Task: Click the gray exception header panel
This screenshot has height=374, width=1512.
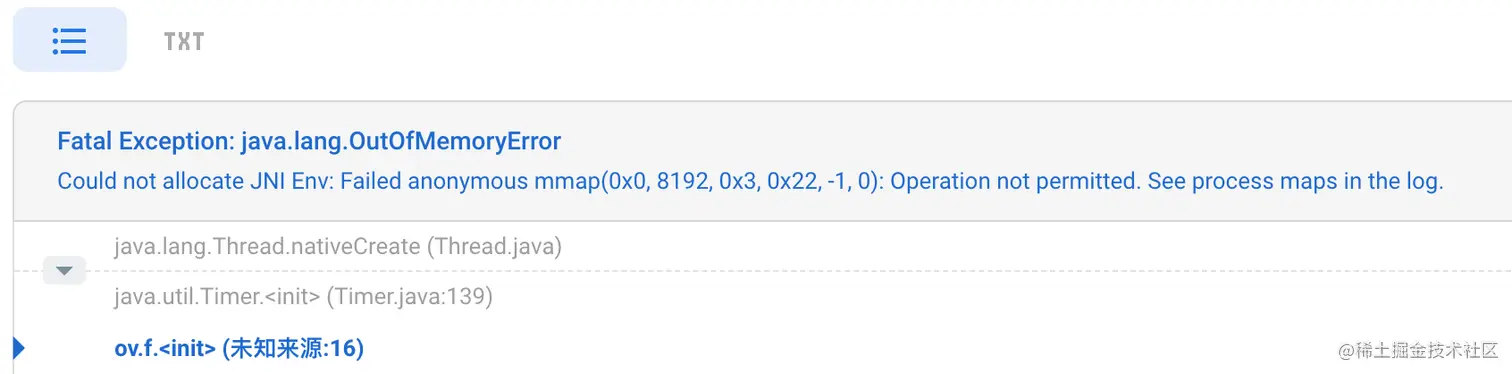Action: pyautogui.click(x=762, y=161)
